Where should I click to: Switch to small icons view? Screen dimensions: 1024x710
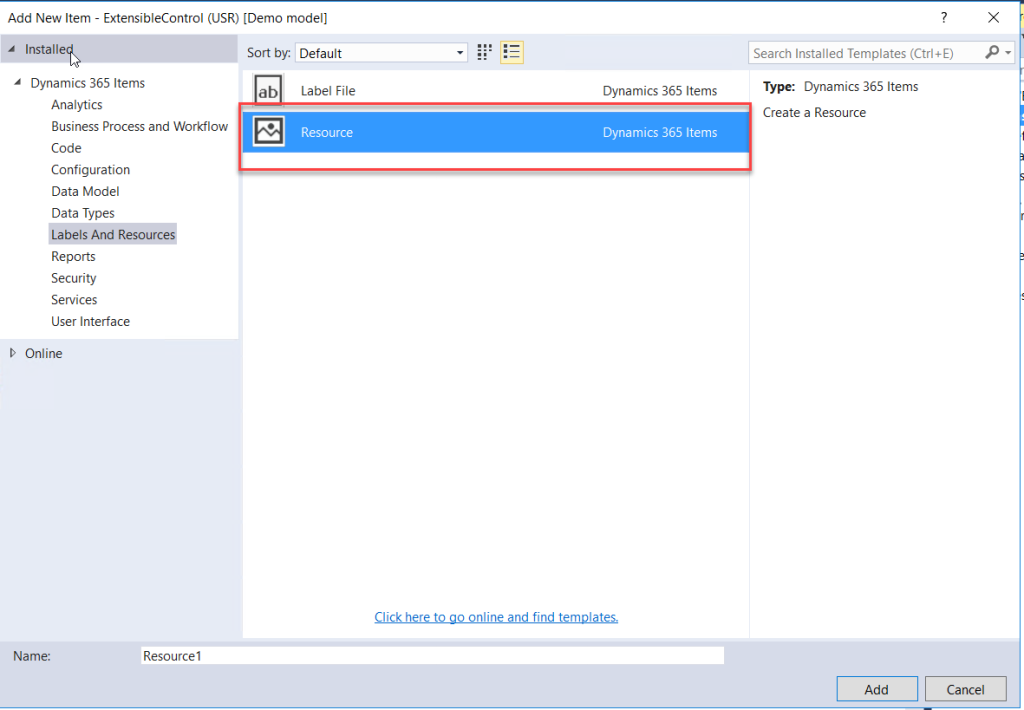coord(484,52)
